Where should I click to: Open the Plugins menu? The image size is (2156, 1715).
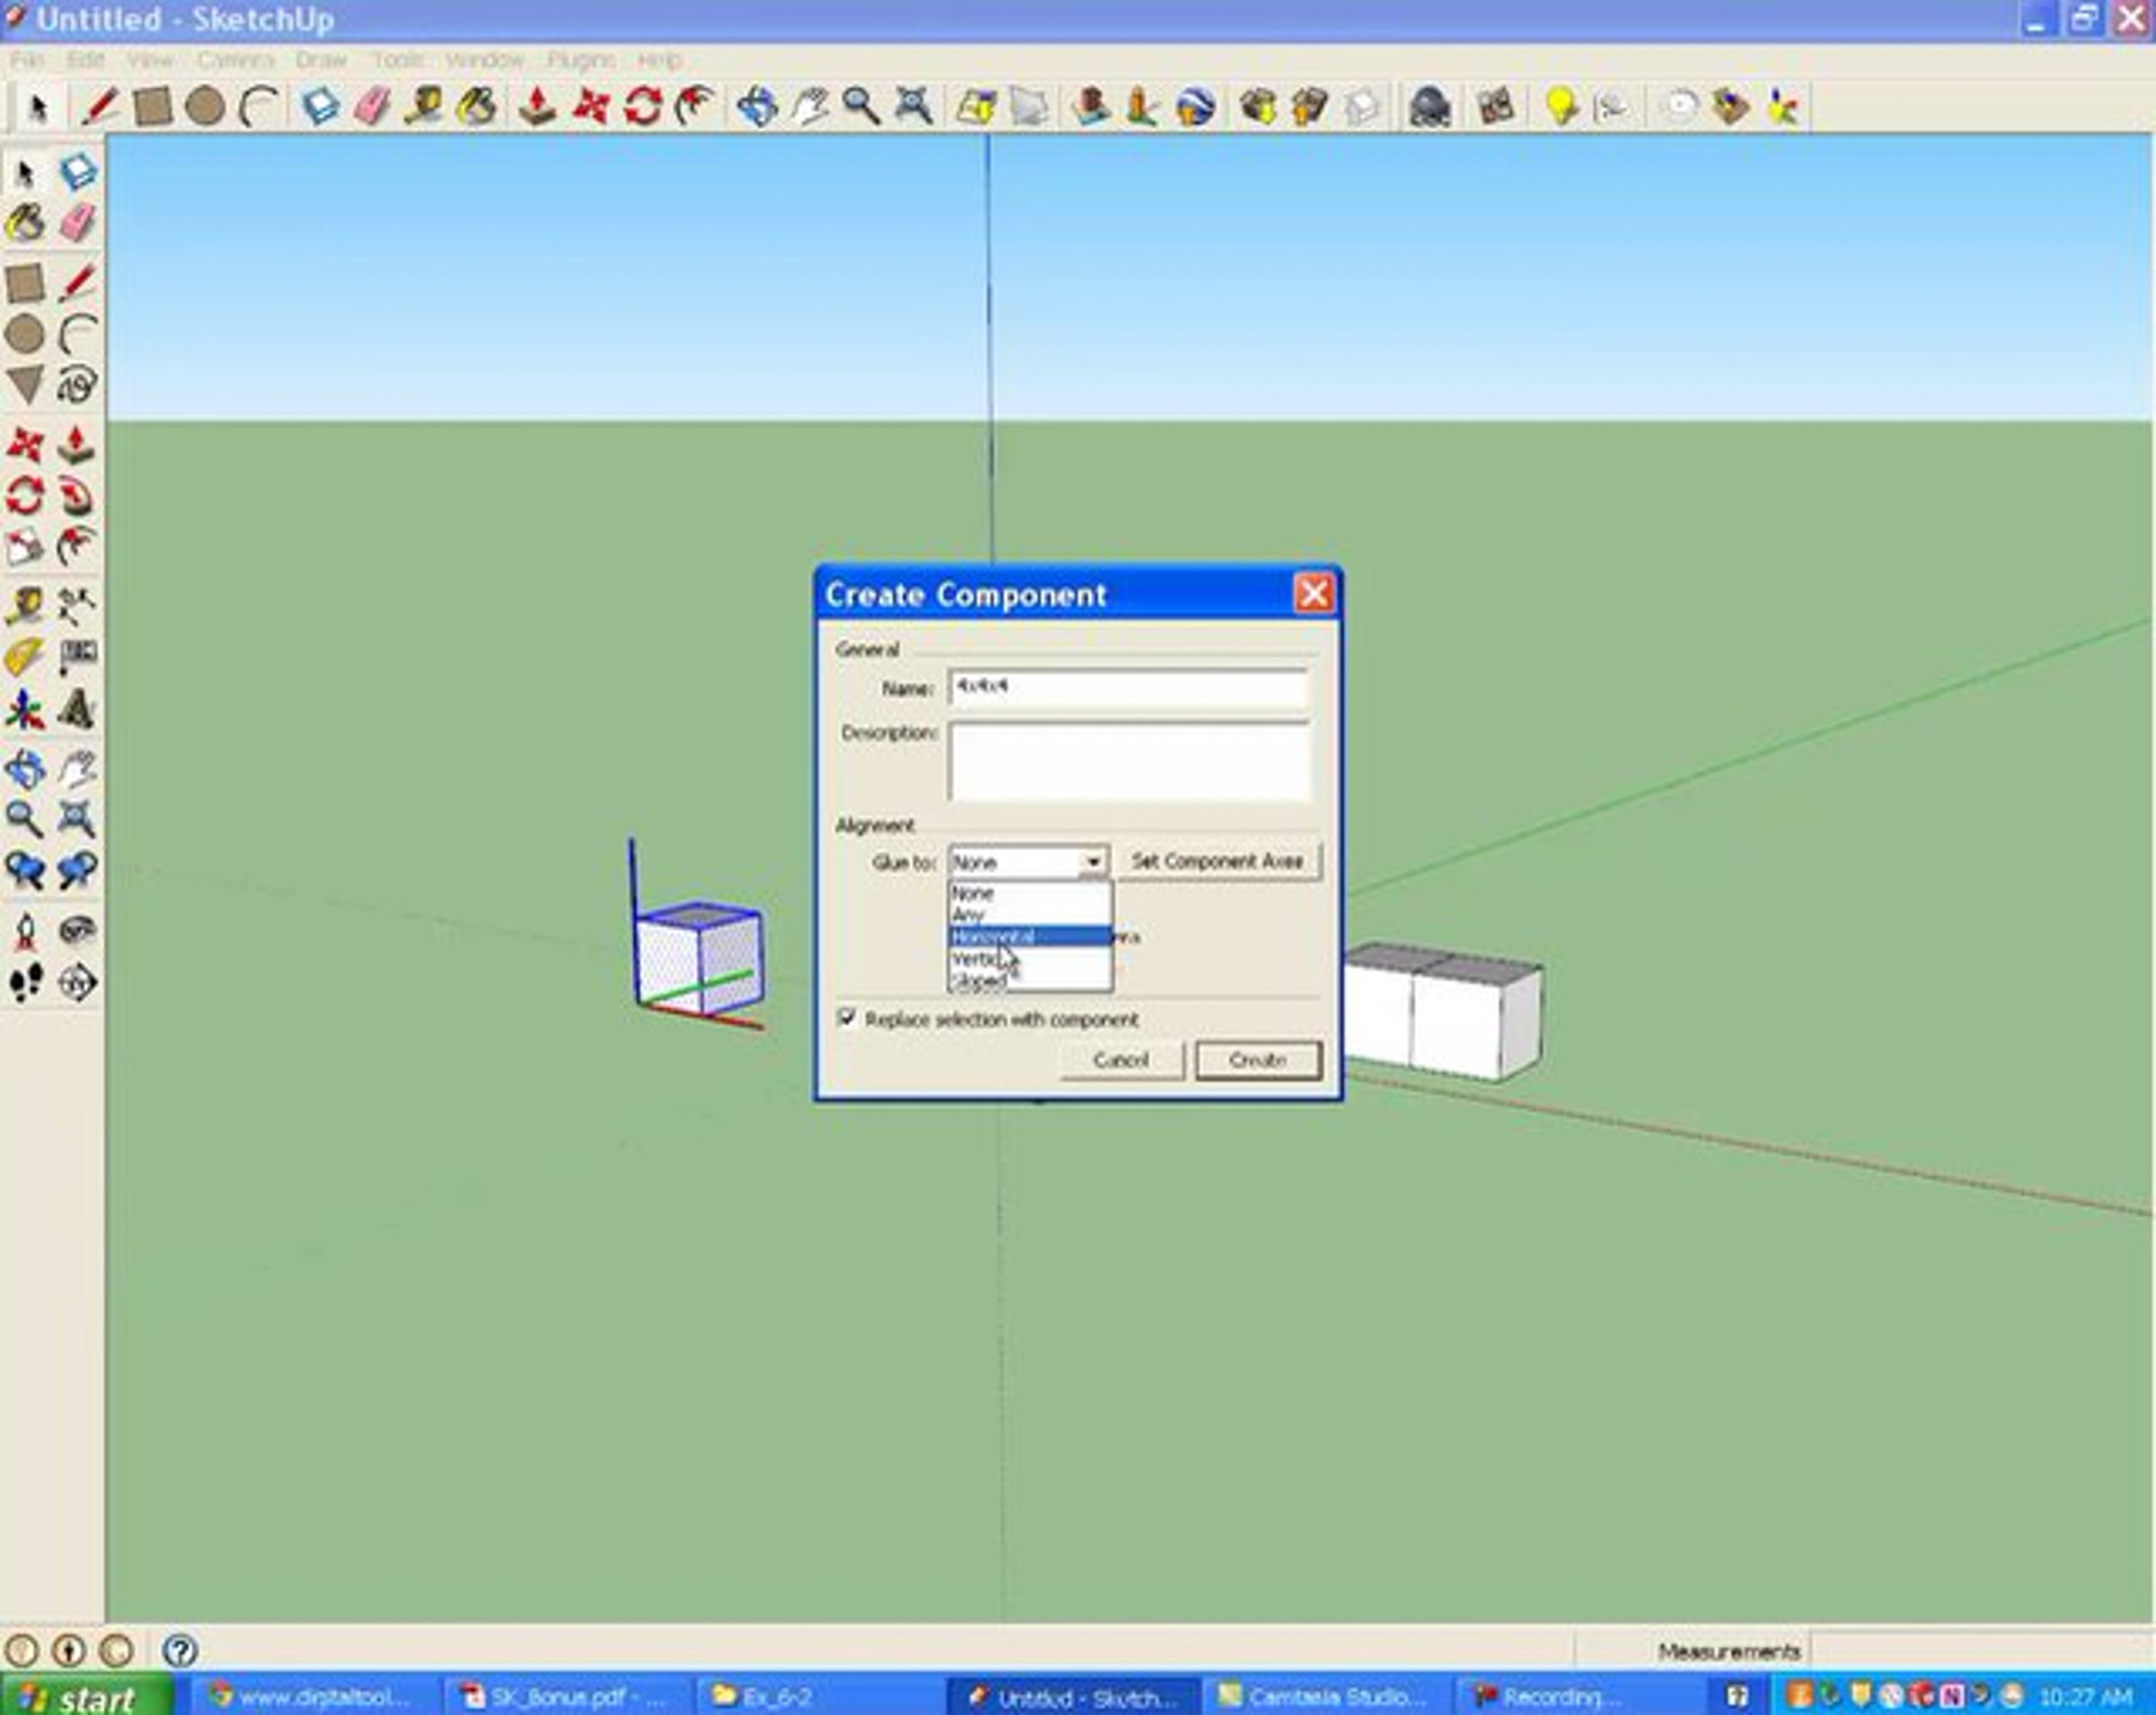(x=580, y=60)
